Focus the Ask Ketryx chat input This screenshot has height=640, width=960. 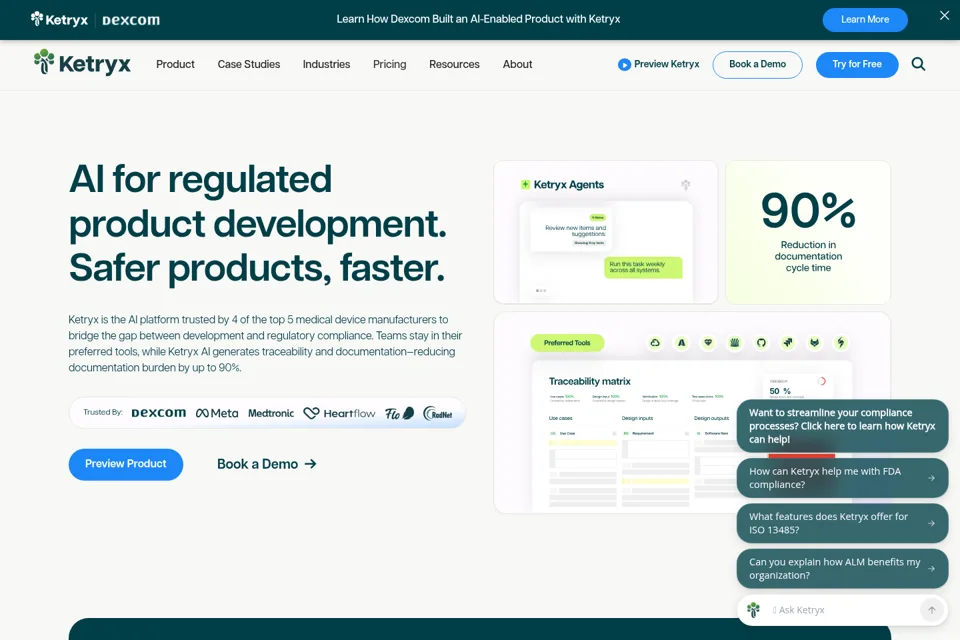[x=842, y=610]
